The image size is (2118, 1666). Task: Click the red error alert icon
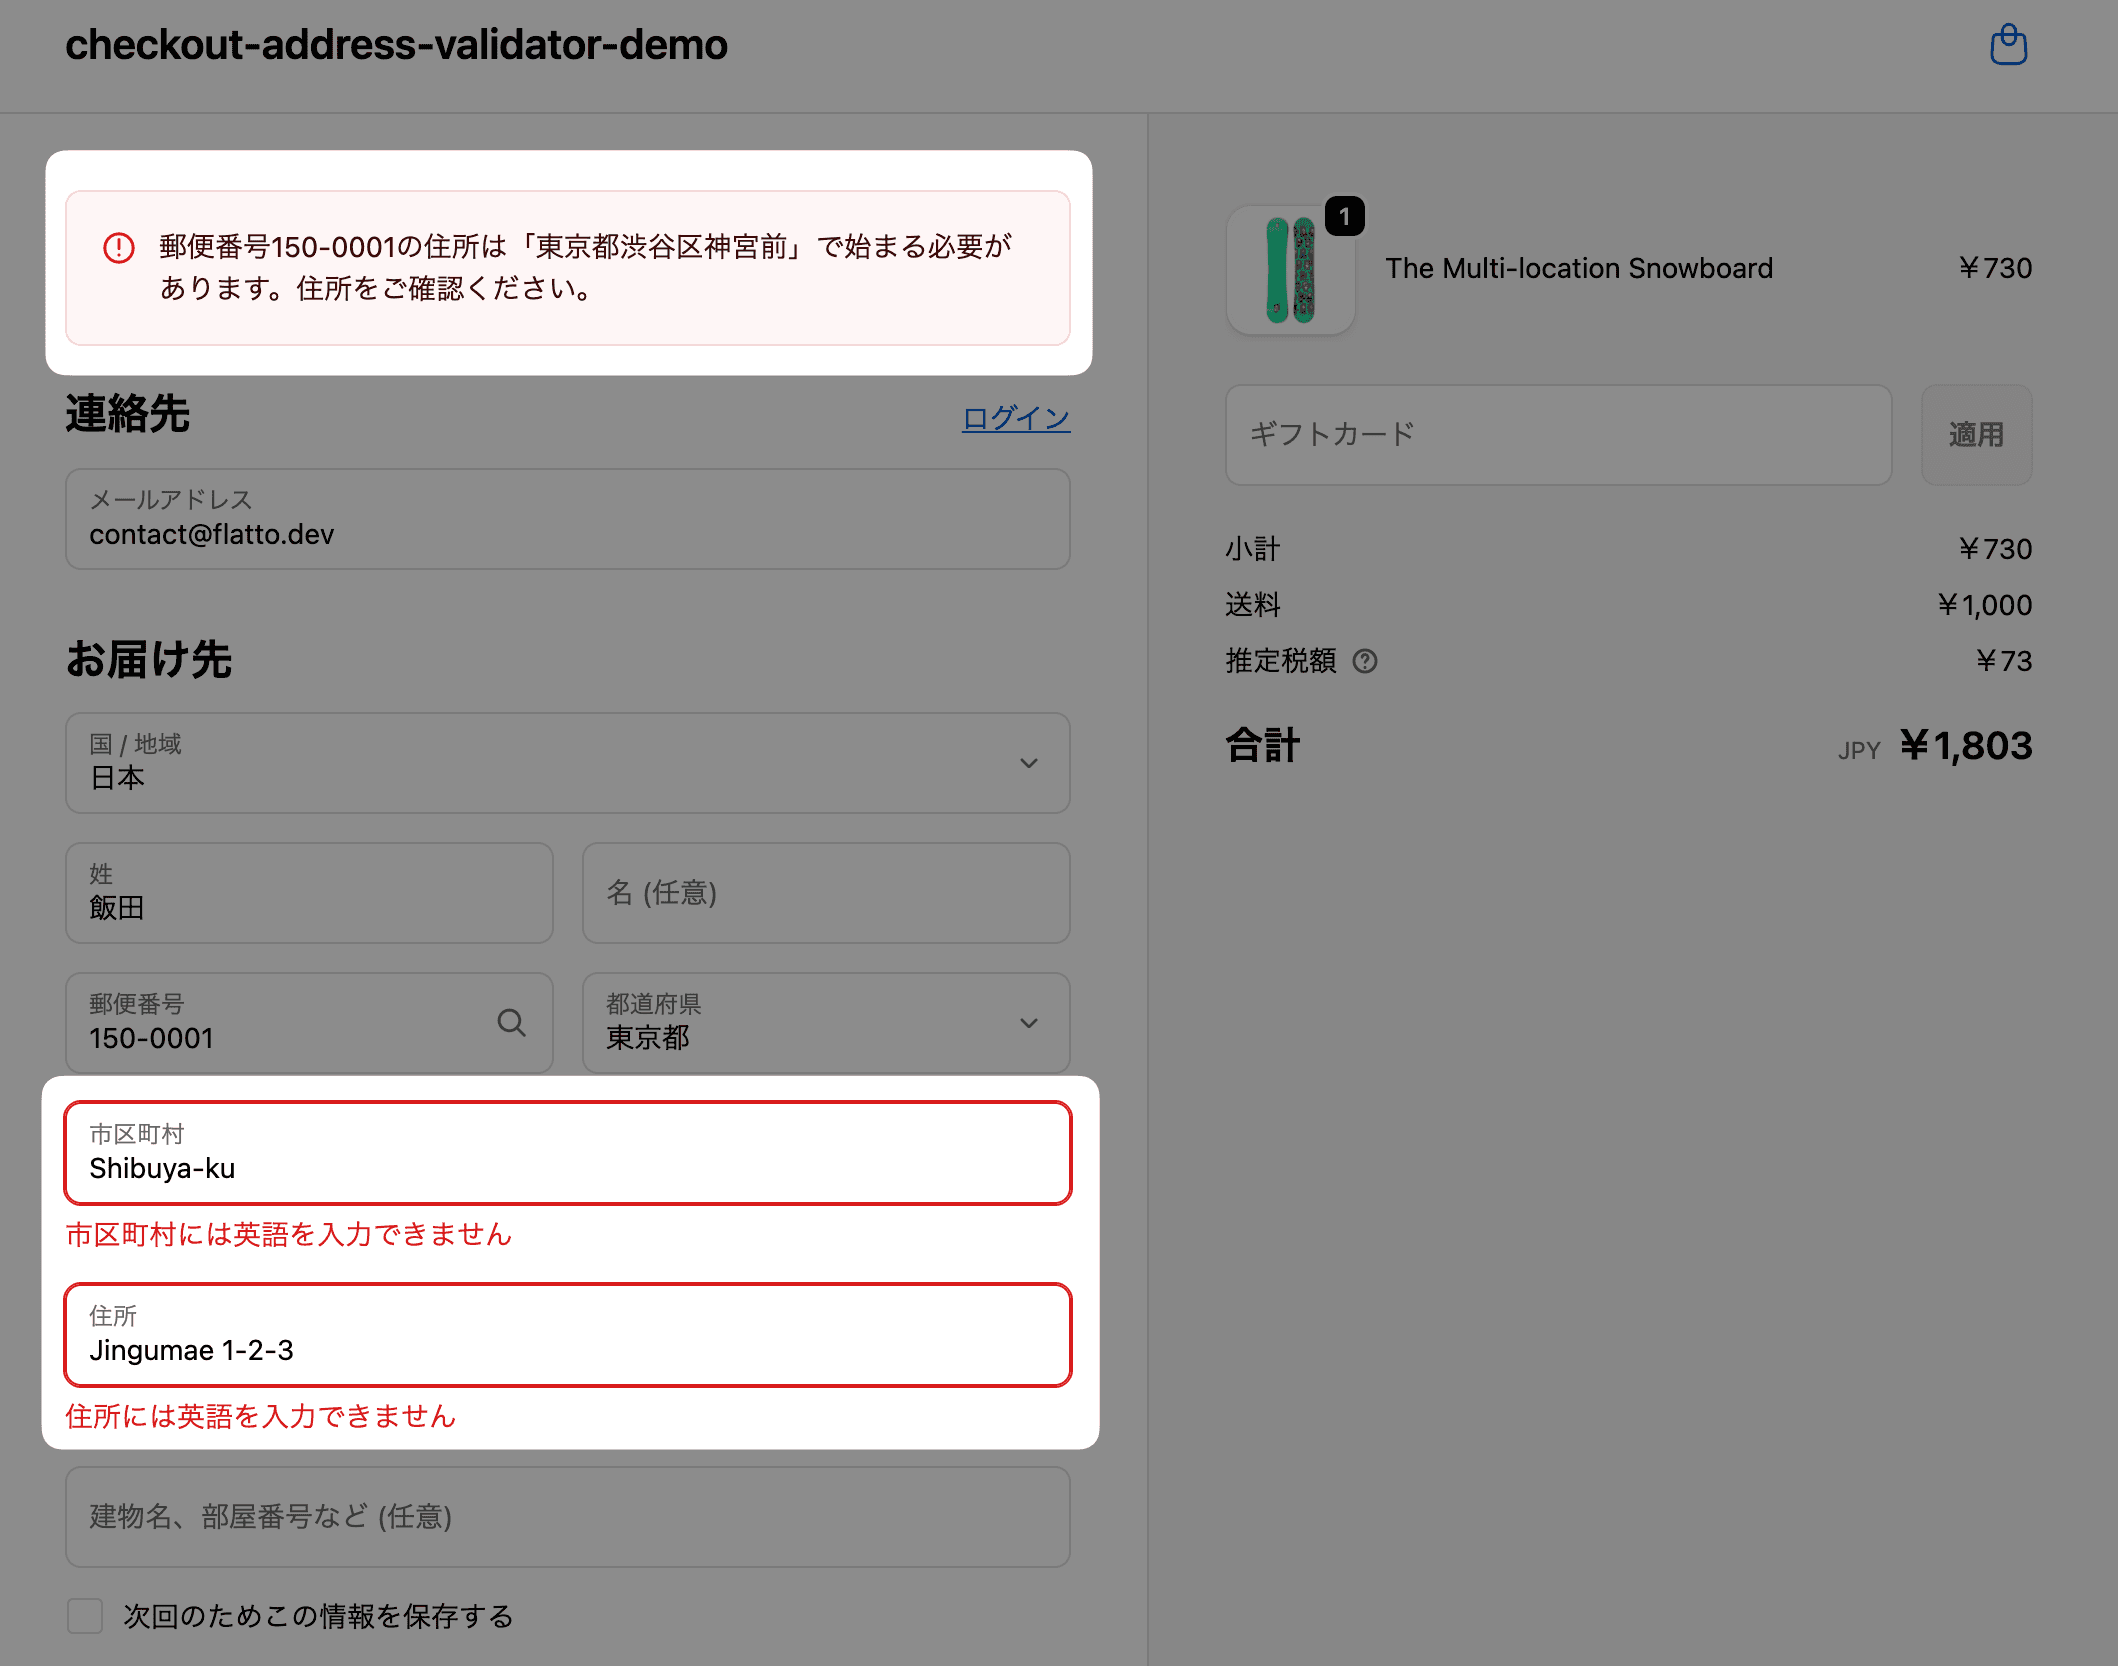(119, 247)
